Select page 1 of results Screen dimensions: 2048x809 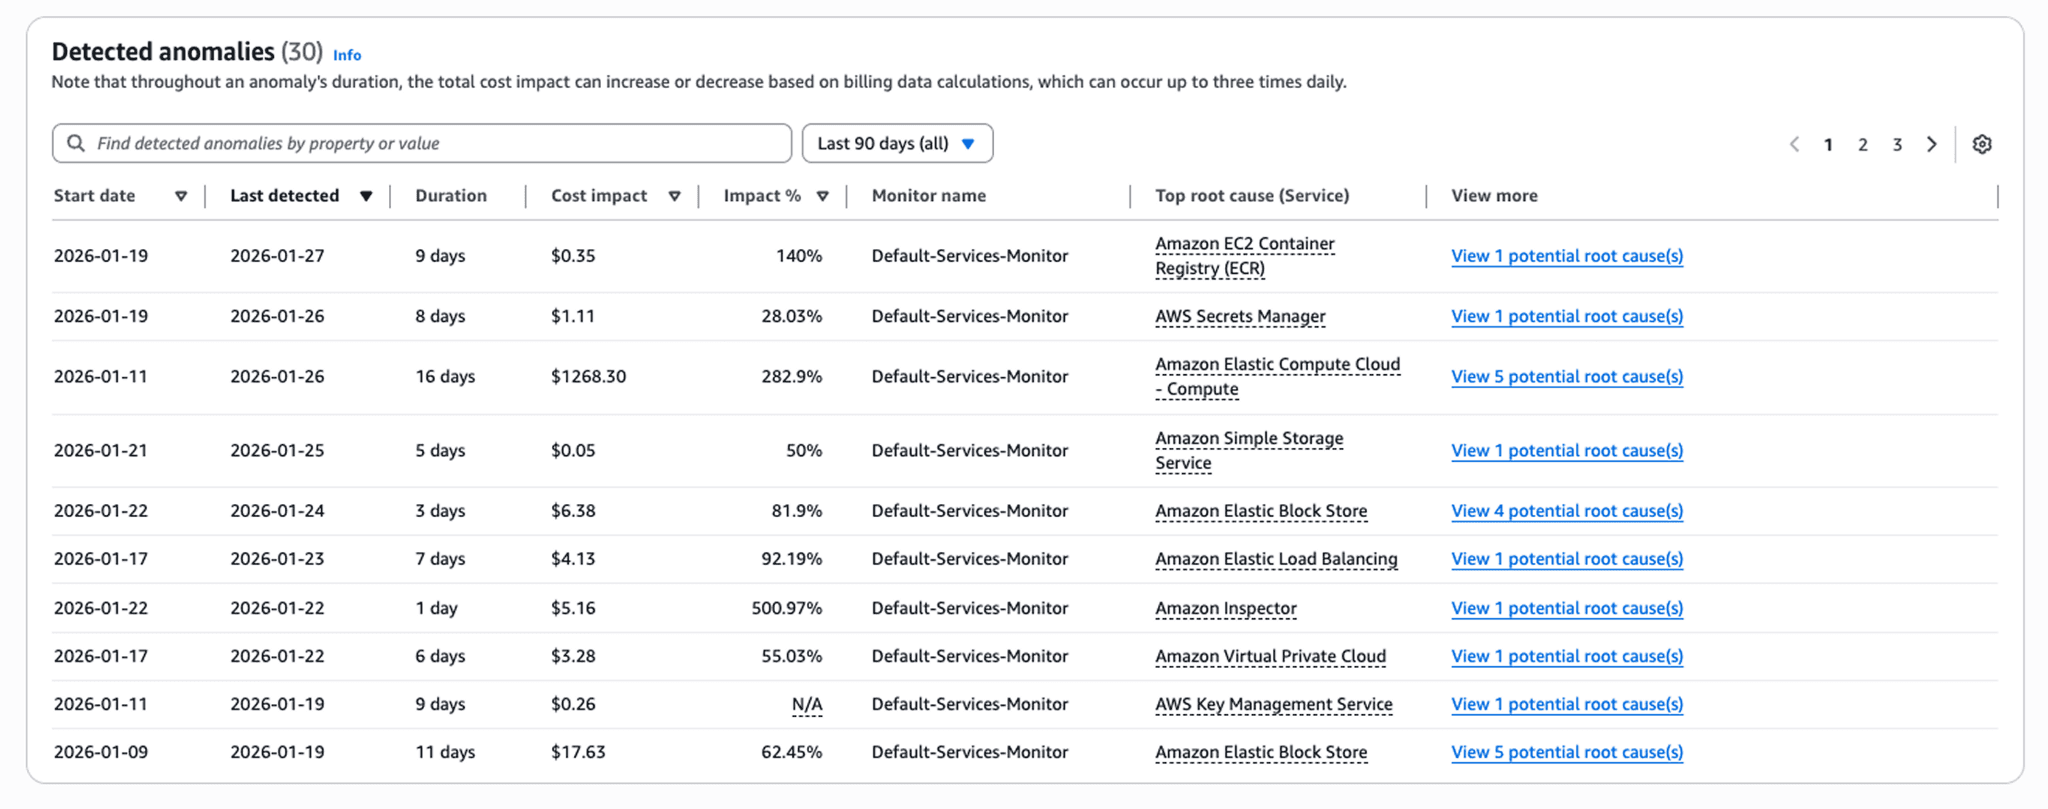coord(1828,144)
